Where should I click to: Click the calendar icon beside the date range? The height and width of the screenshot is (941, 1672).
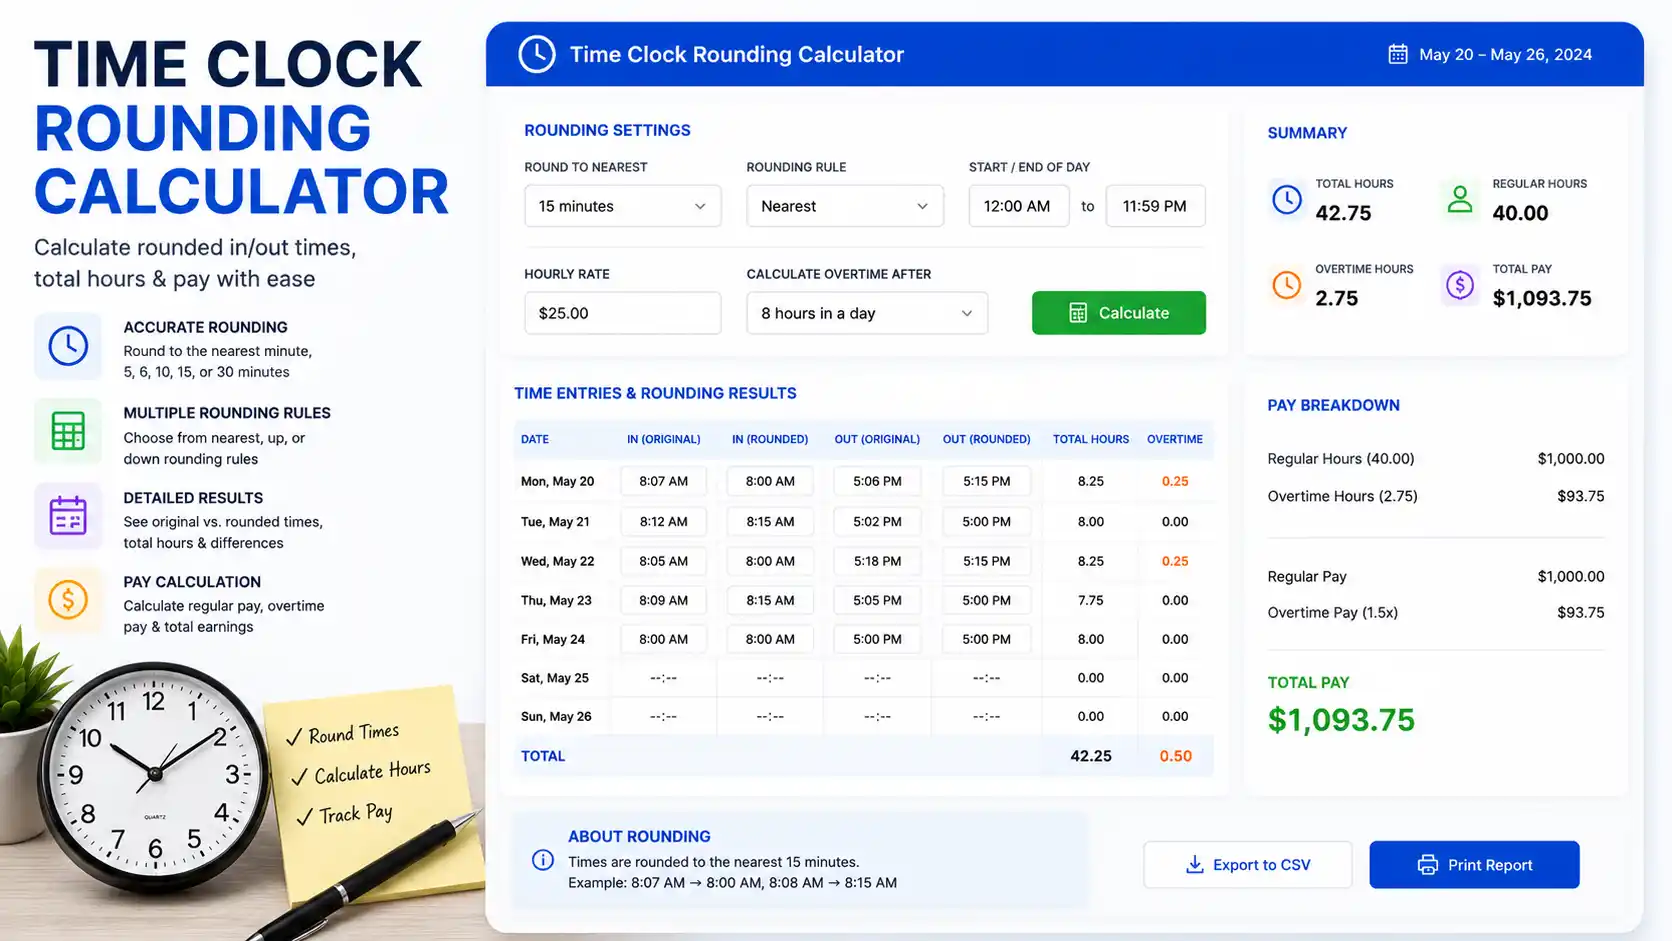1398,54
